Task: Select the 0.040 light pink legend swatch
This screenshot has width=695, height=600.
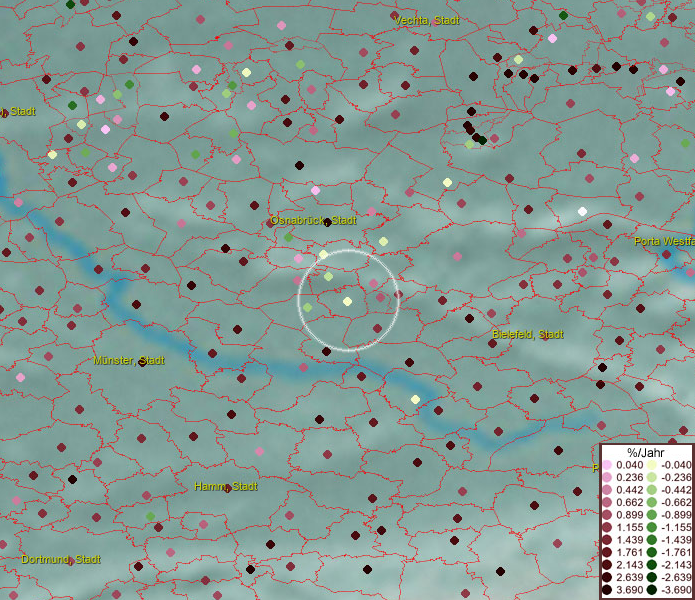Action: pos(607,465)
